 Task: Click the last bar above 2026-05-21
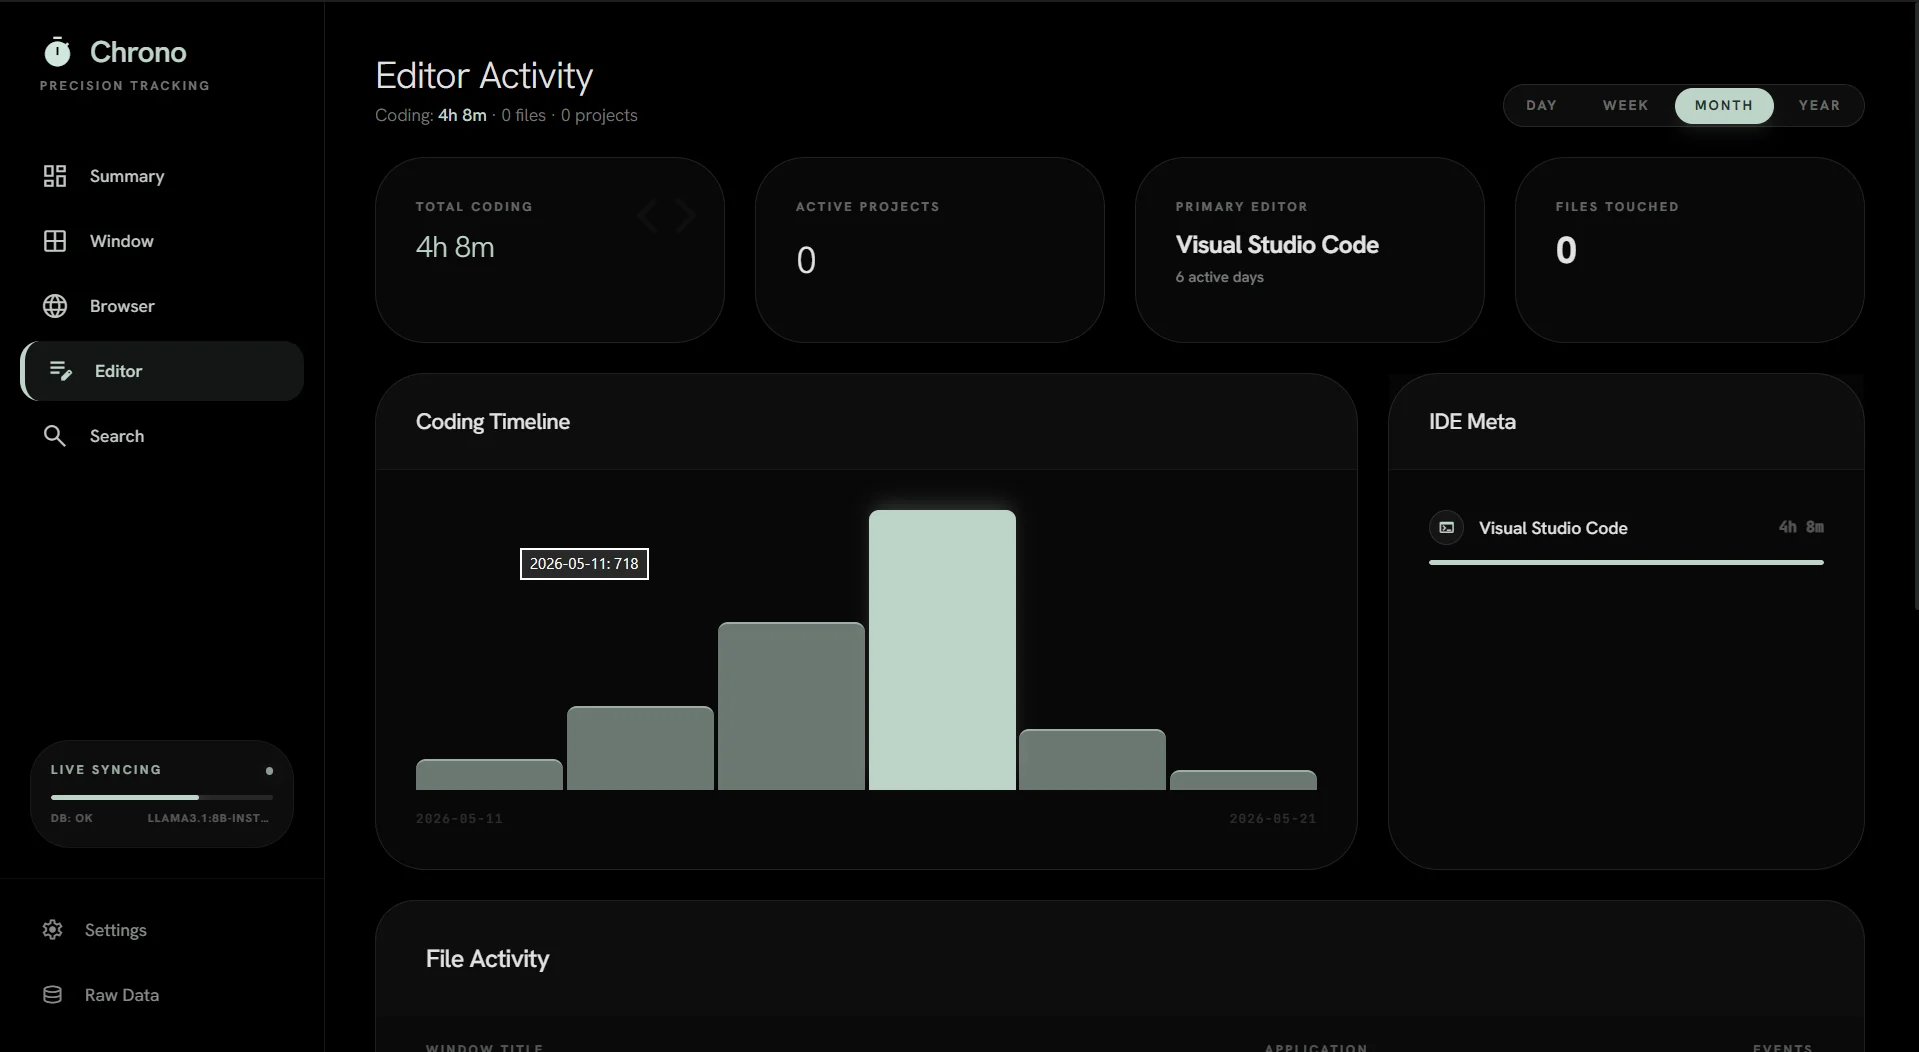1243,780
